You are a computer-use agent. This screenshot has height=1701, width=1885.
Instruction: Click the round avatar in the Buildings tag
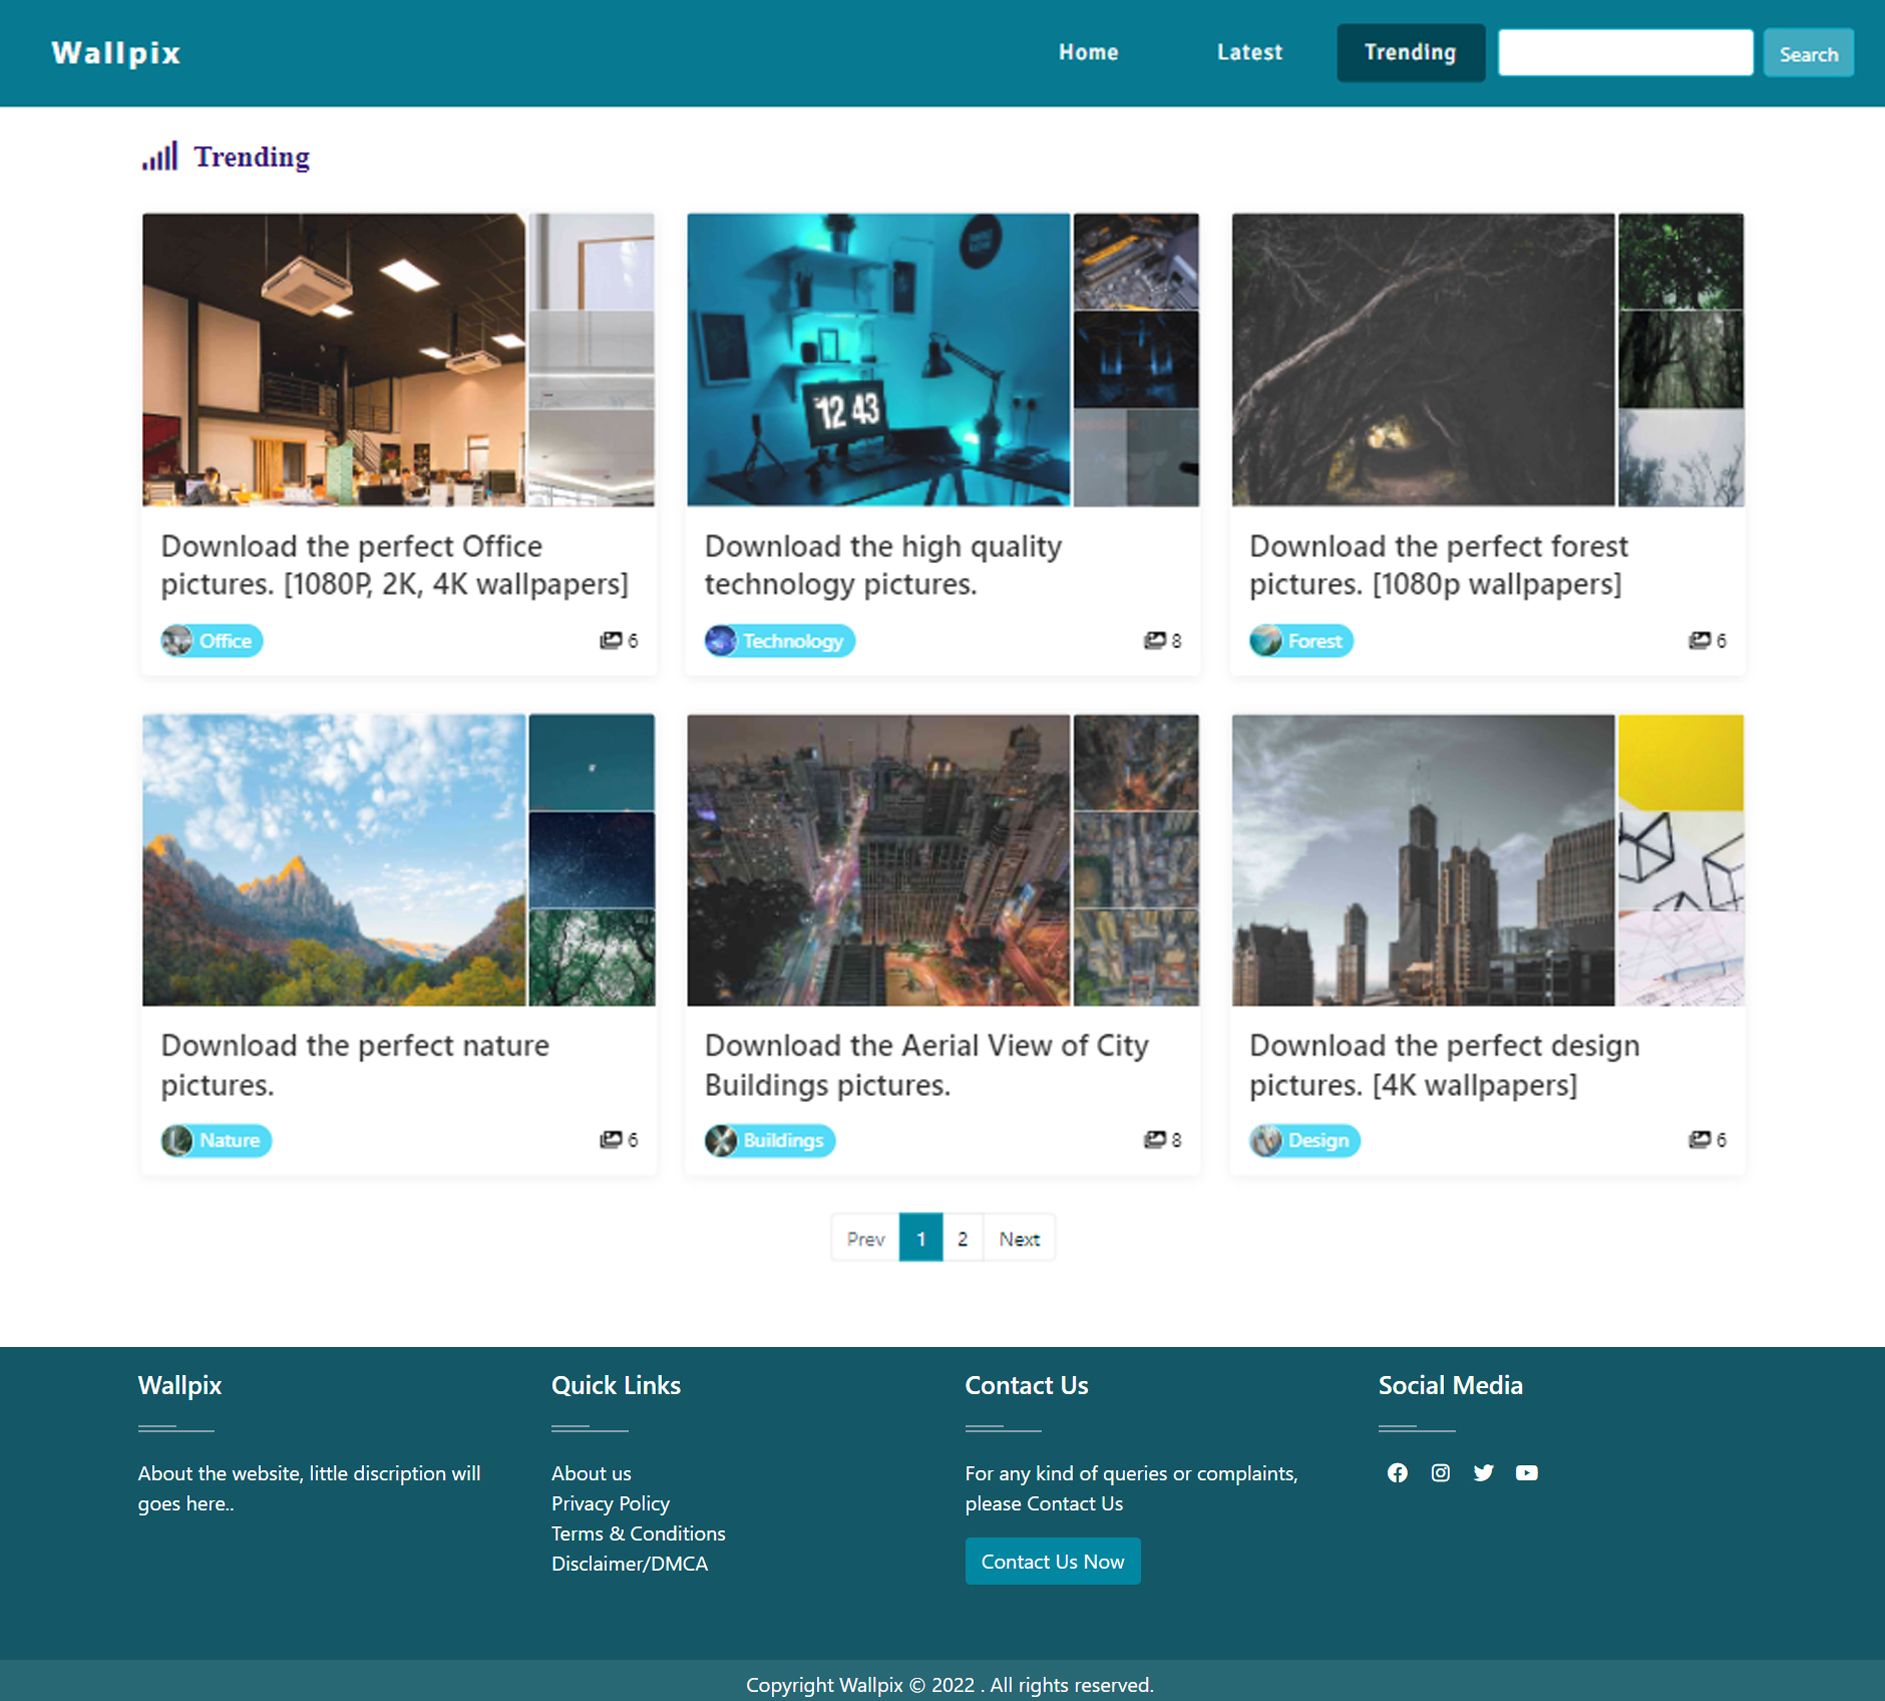720,1140
